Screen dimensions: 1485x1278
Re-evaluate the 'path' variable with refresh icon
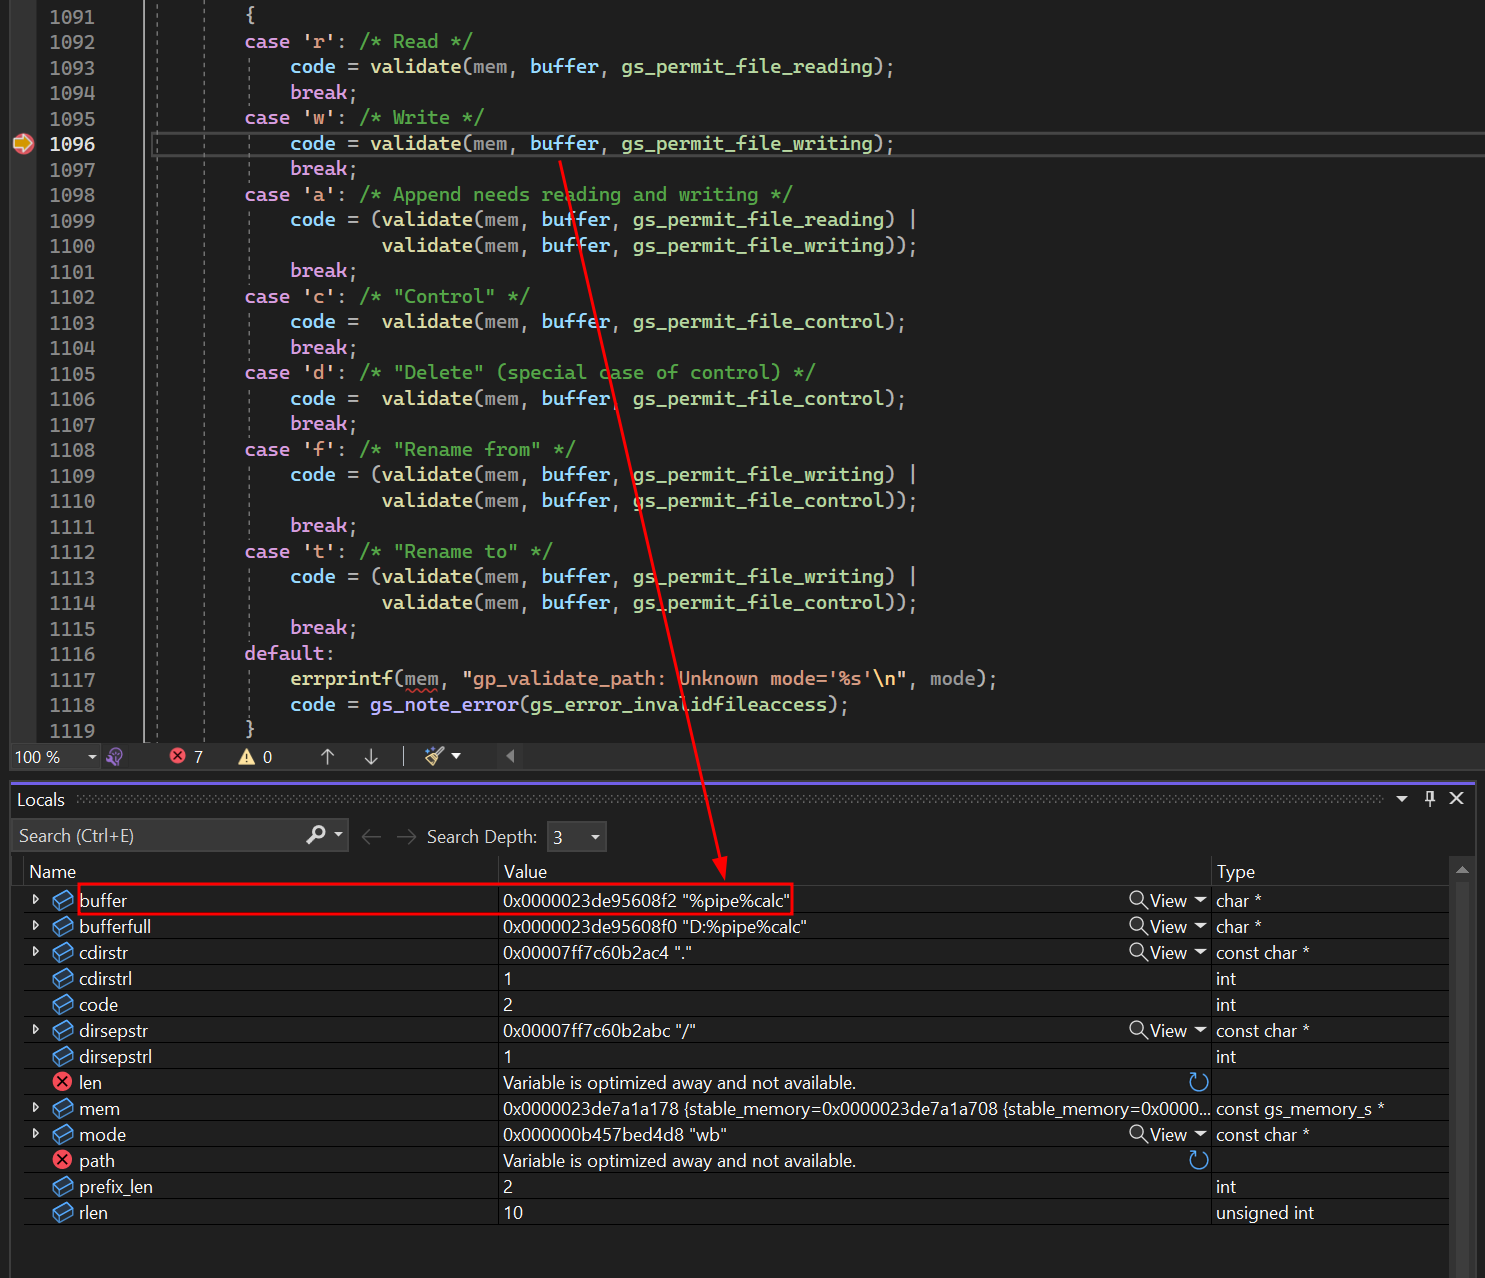pos(1198,1160)
